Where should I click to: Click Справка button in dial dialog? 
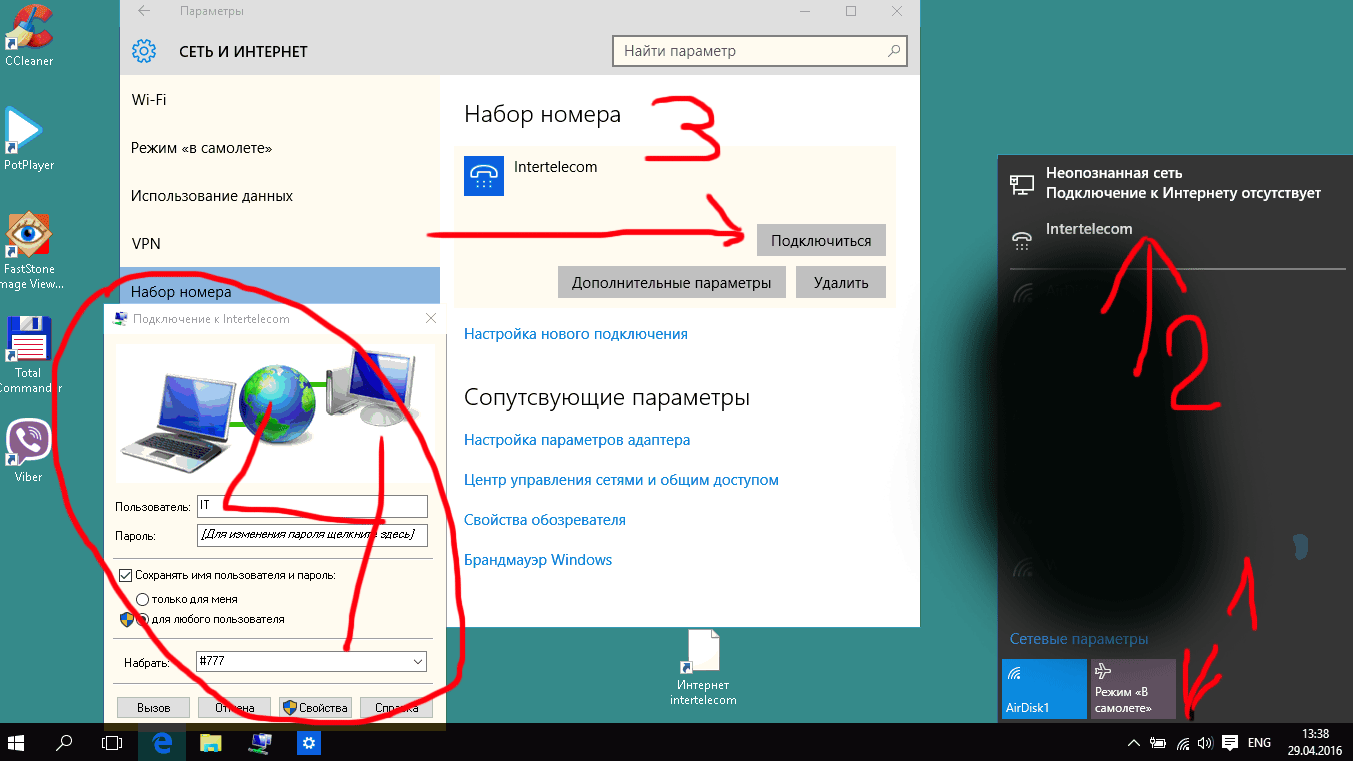[x=396, y=707]
